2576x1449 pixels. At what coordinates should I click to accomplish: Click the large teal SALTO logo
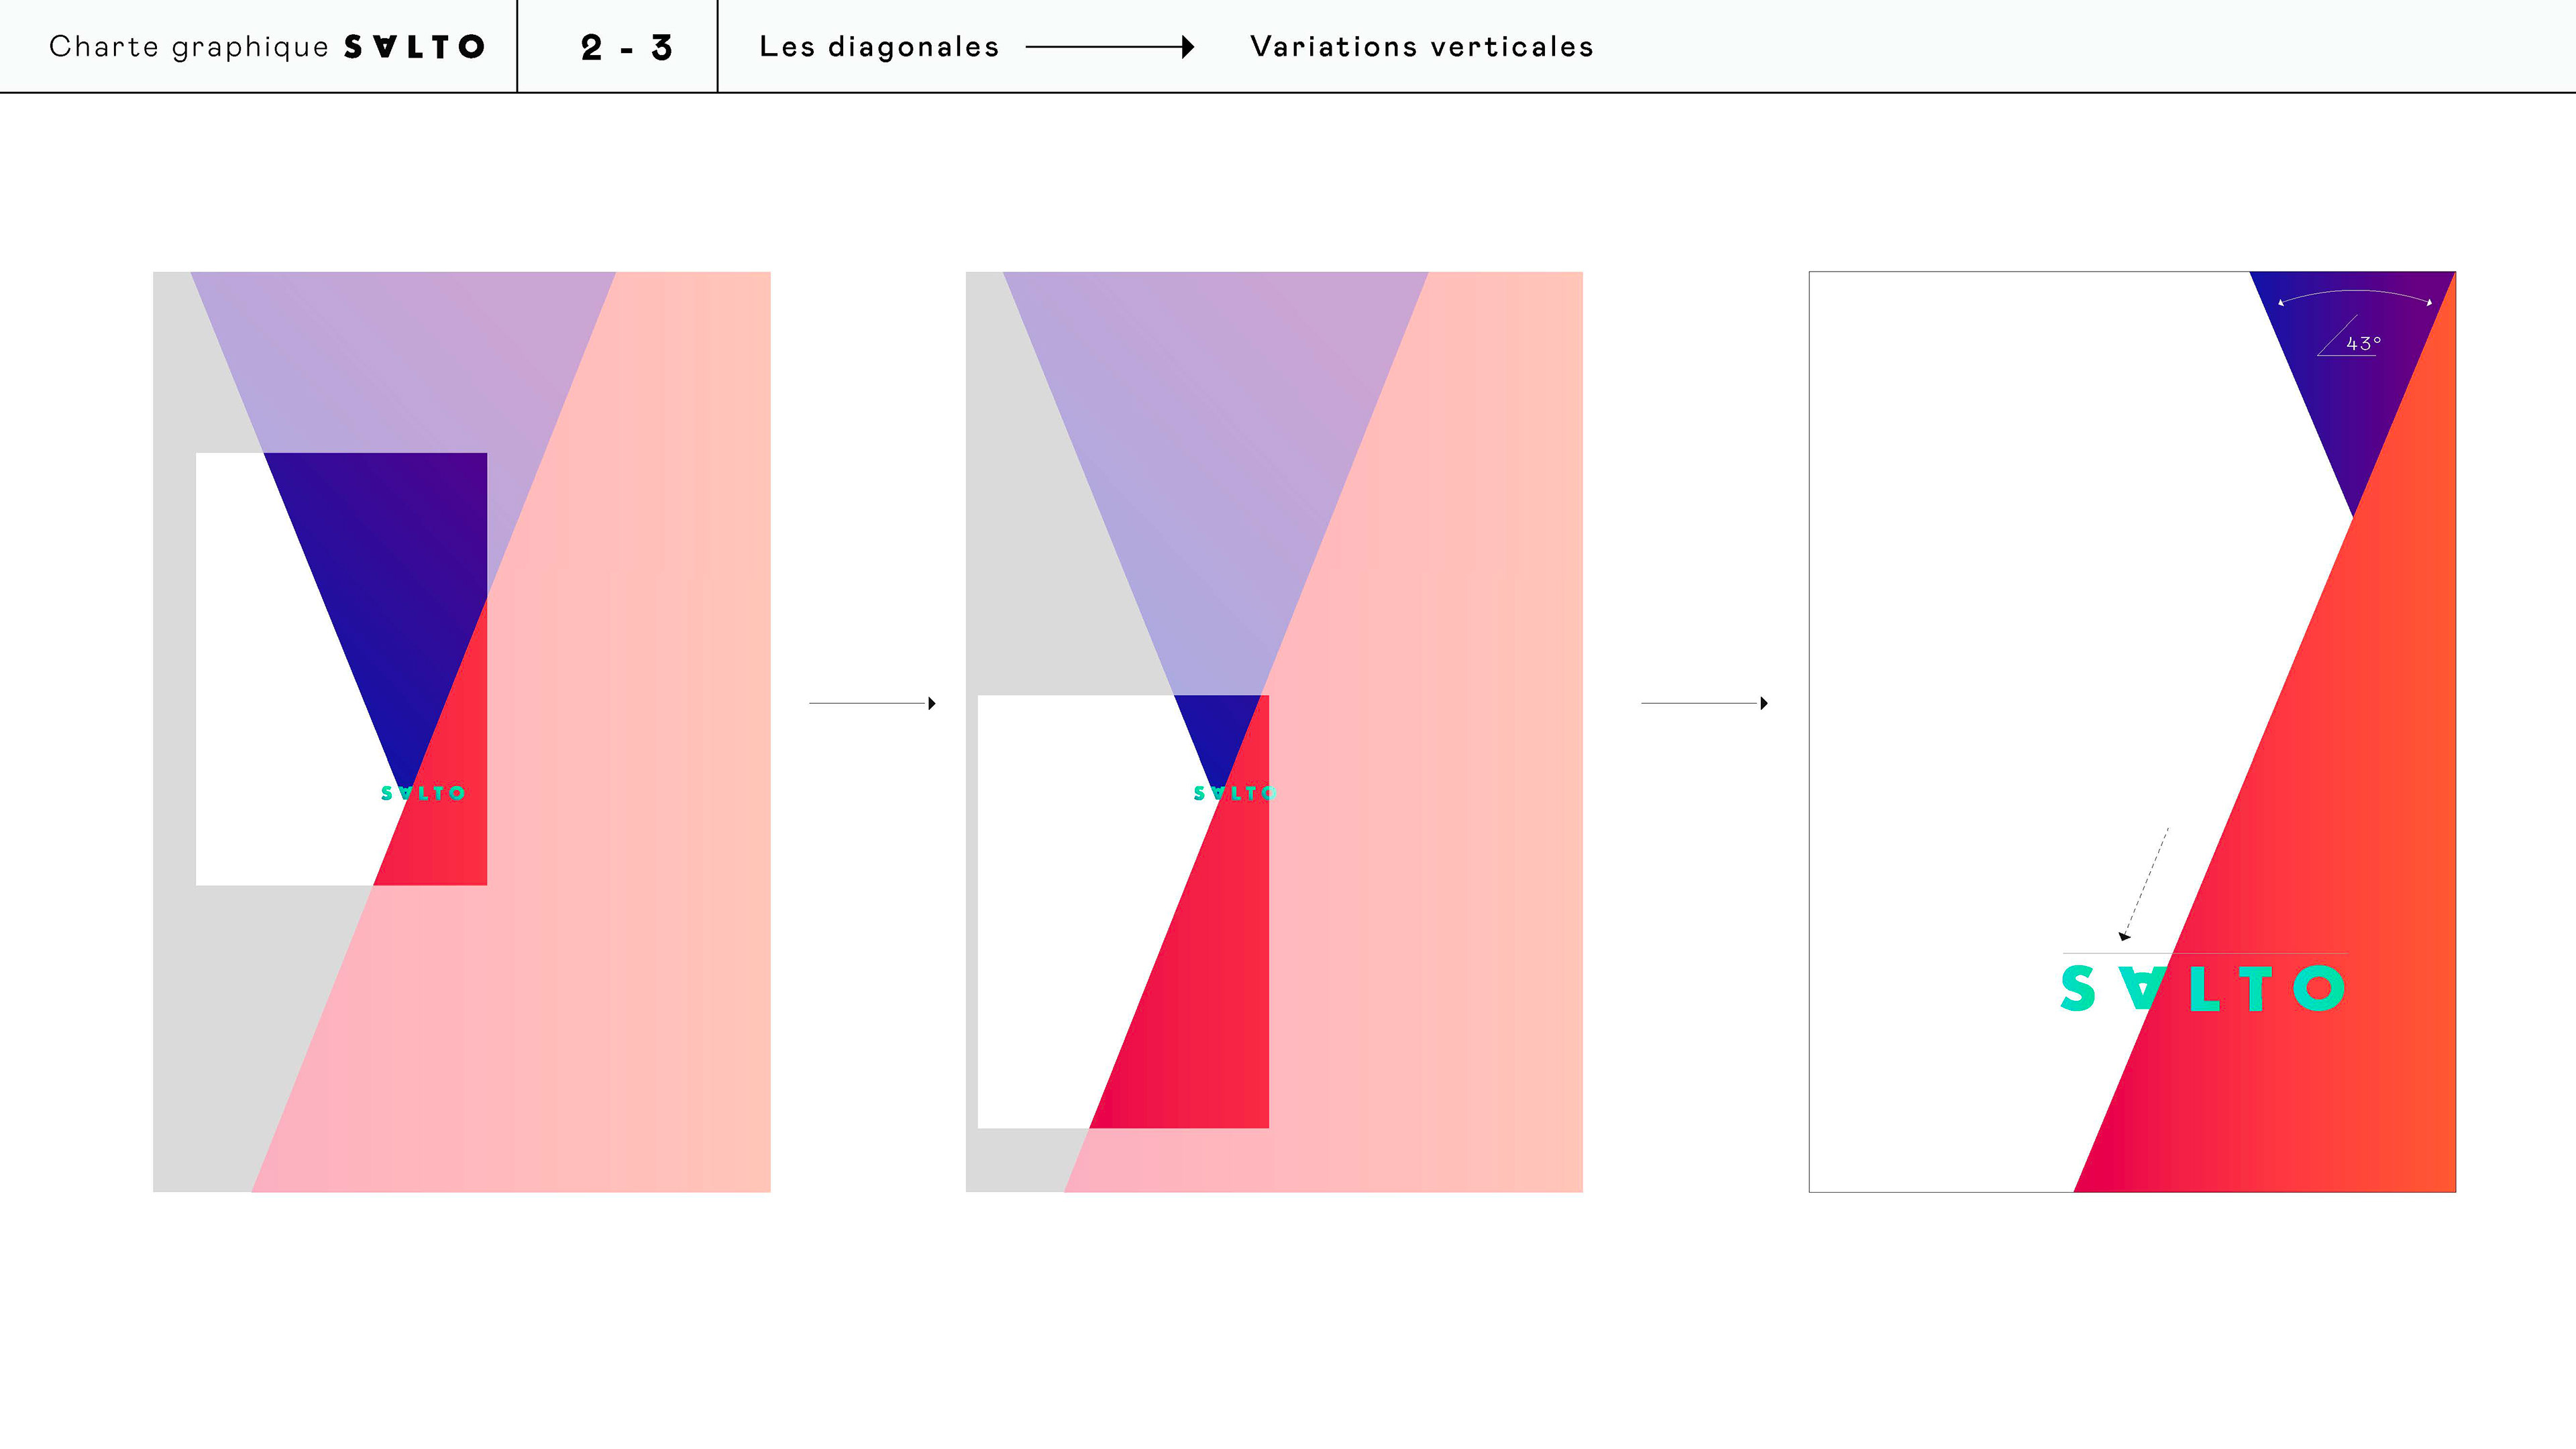[2202, 988]
